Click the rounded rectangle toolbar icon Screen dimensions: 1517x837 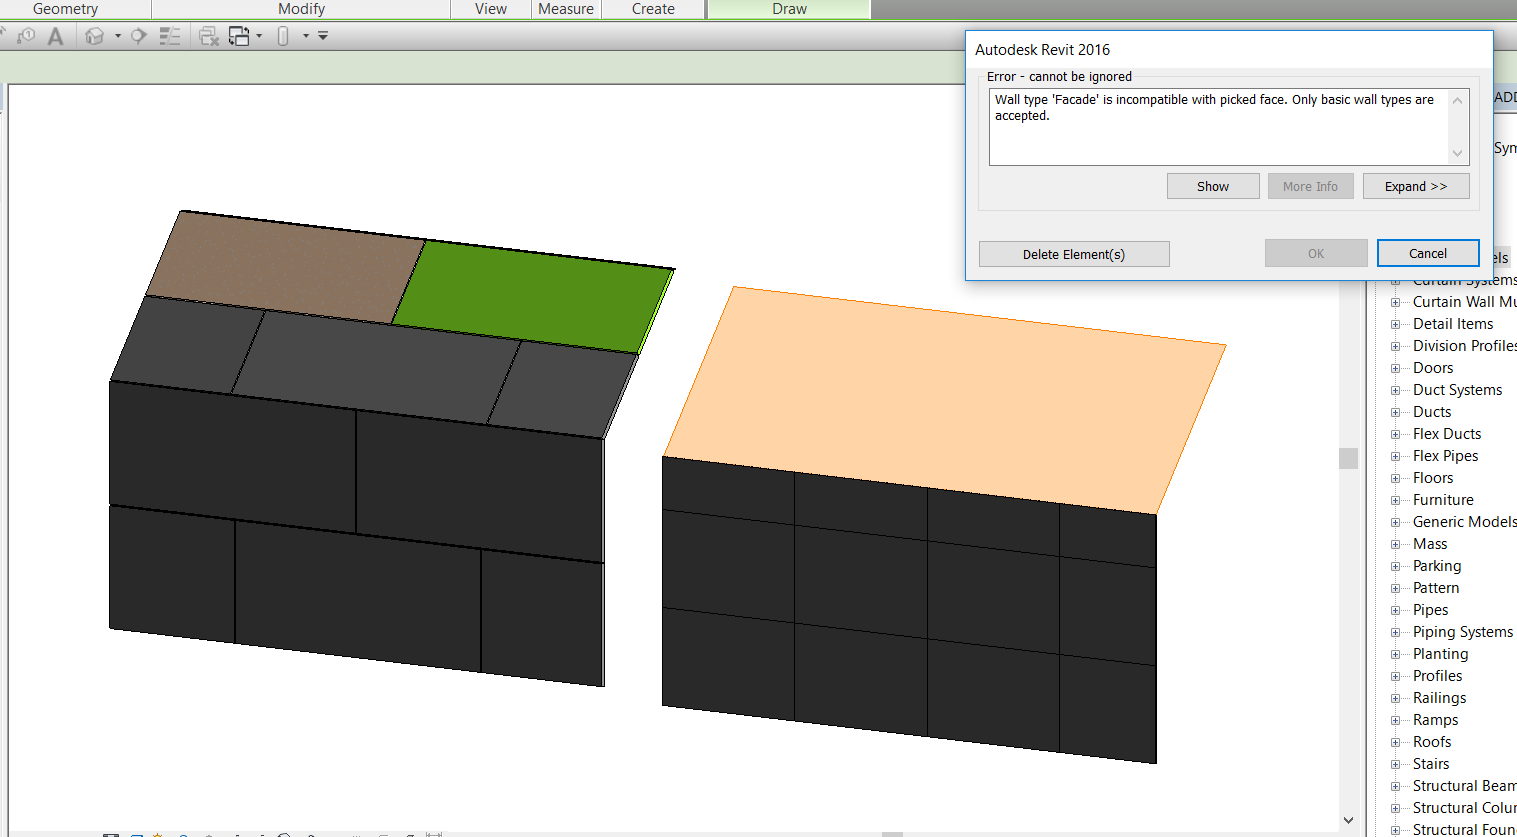coord(283,36)
